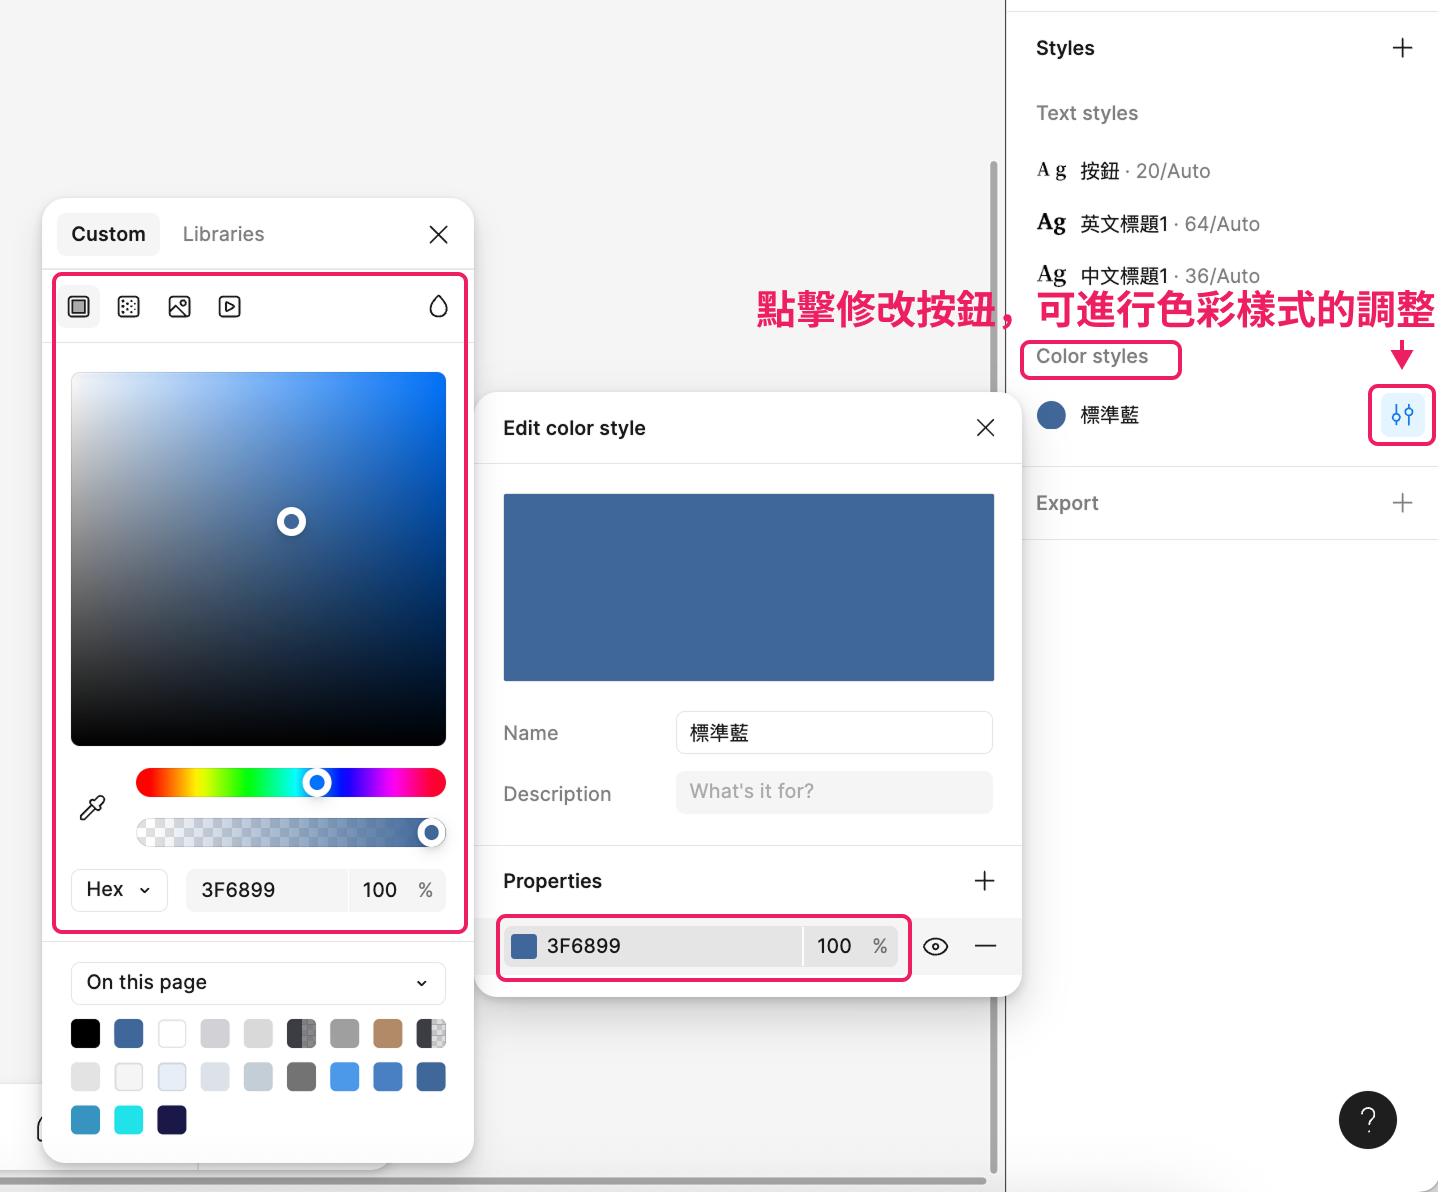Toggle visibility of the 3F6899 fill
1438x1192 pixels.
[x=935, y=947]
